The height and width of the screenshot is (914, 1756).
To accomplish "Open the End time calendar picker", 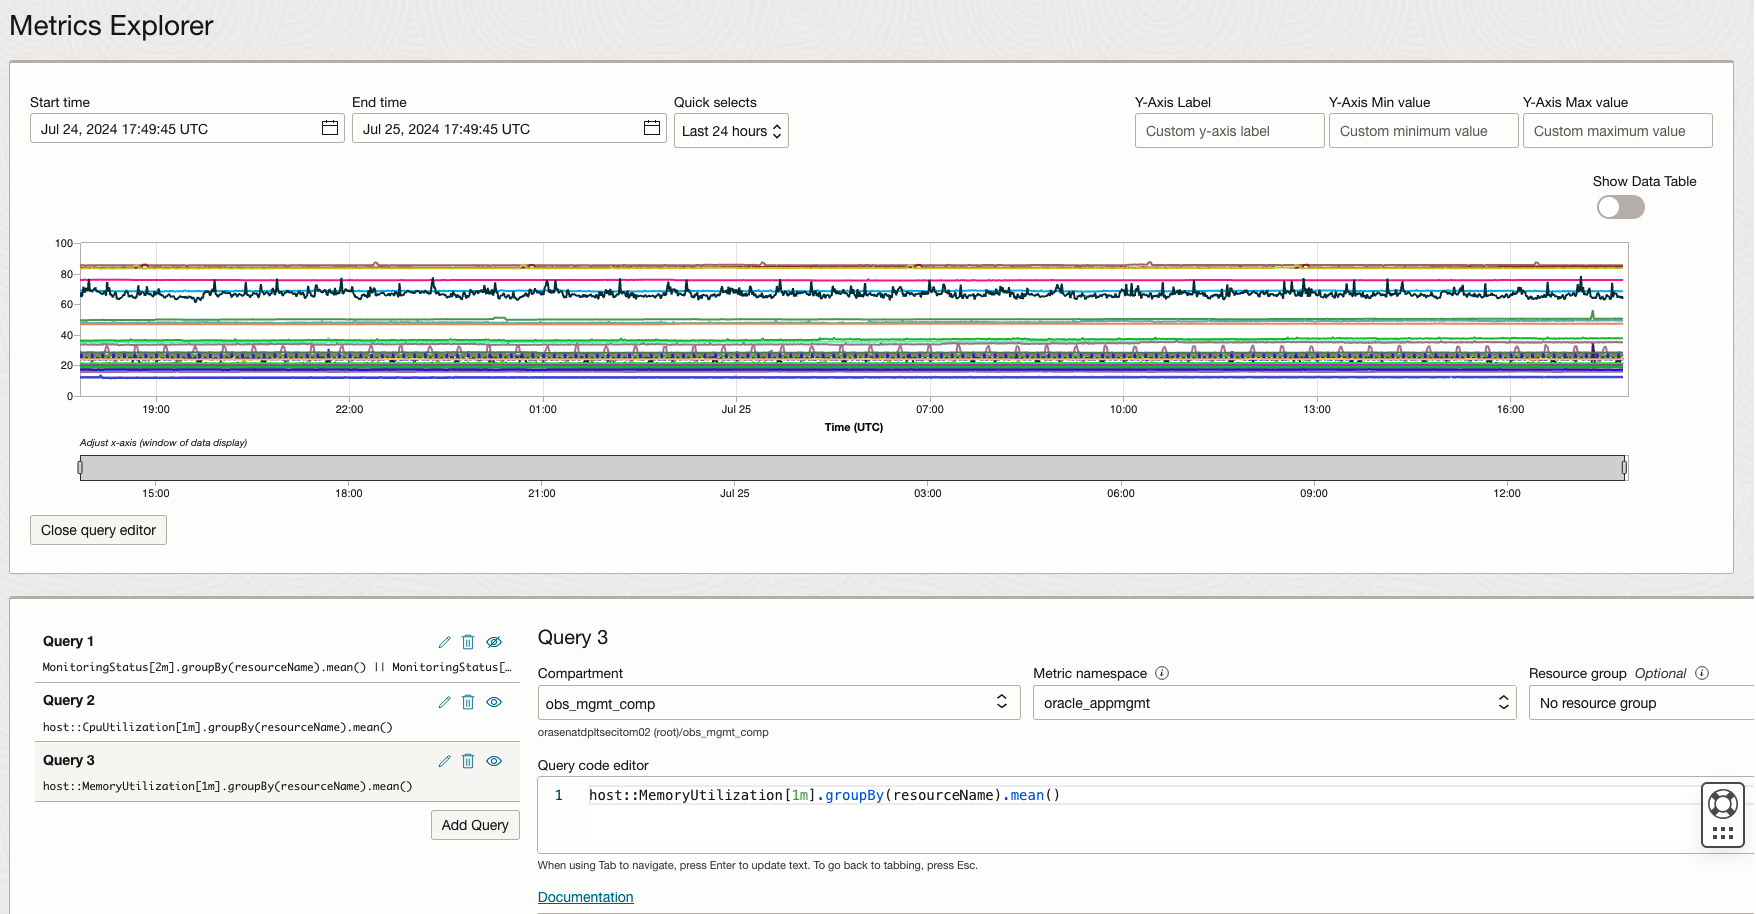I will click(650, 128).
